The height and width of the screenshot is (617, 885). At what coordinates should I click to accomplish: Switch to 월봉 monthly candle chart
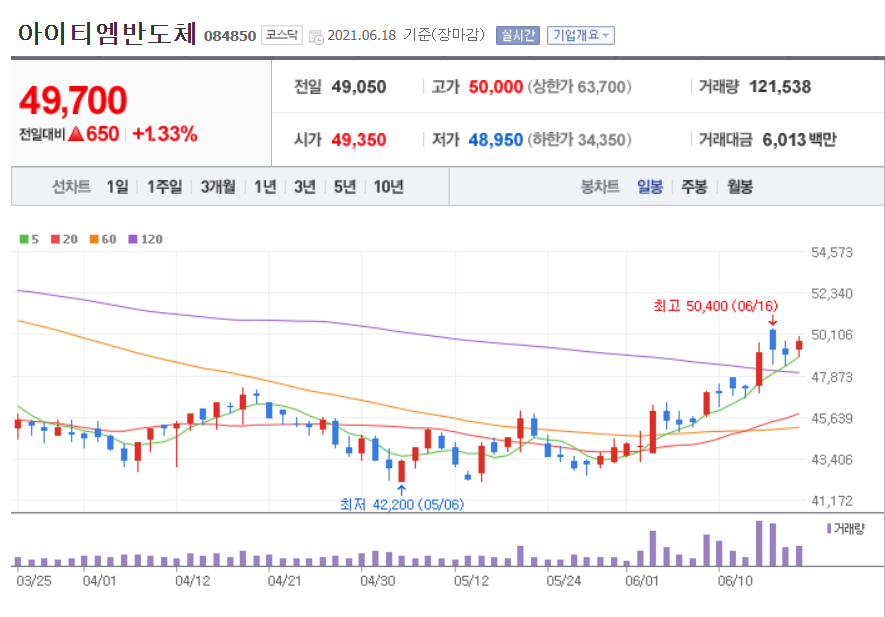pyautogui.click(x=740, y=186)
